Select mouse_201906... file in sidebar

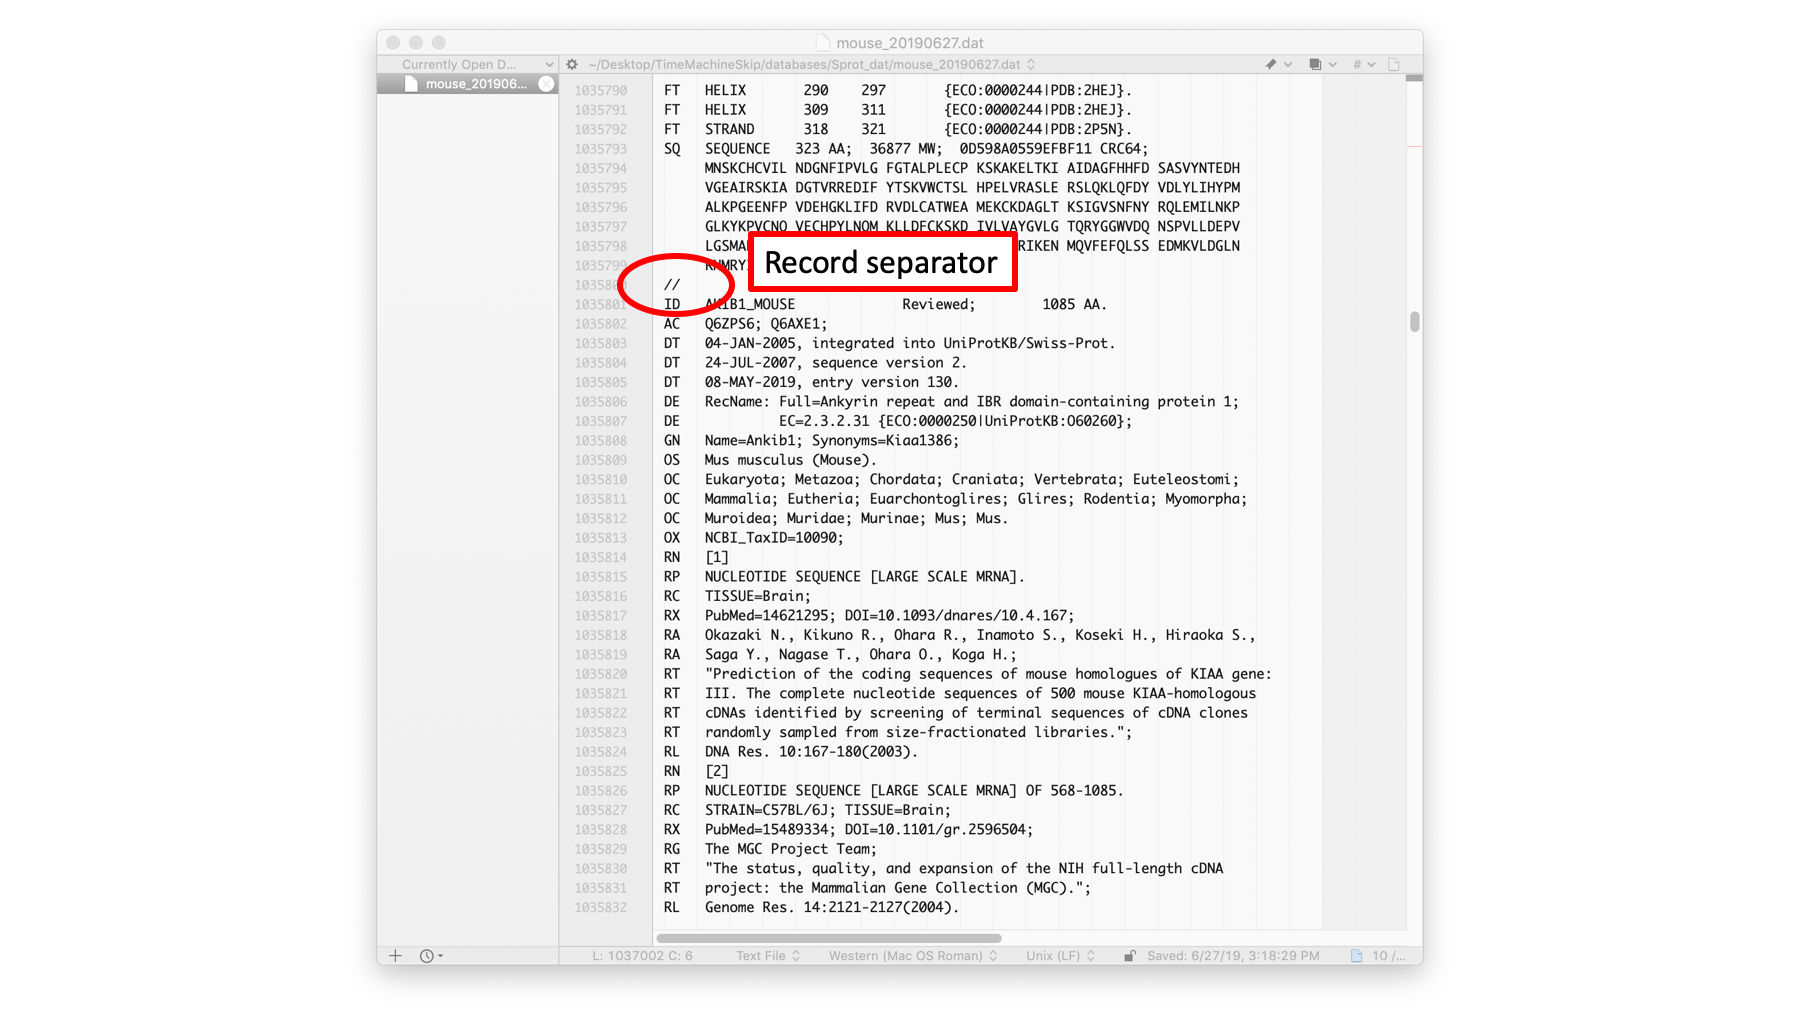tap(467, 84)
